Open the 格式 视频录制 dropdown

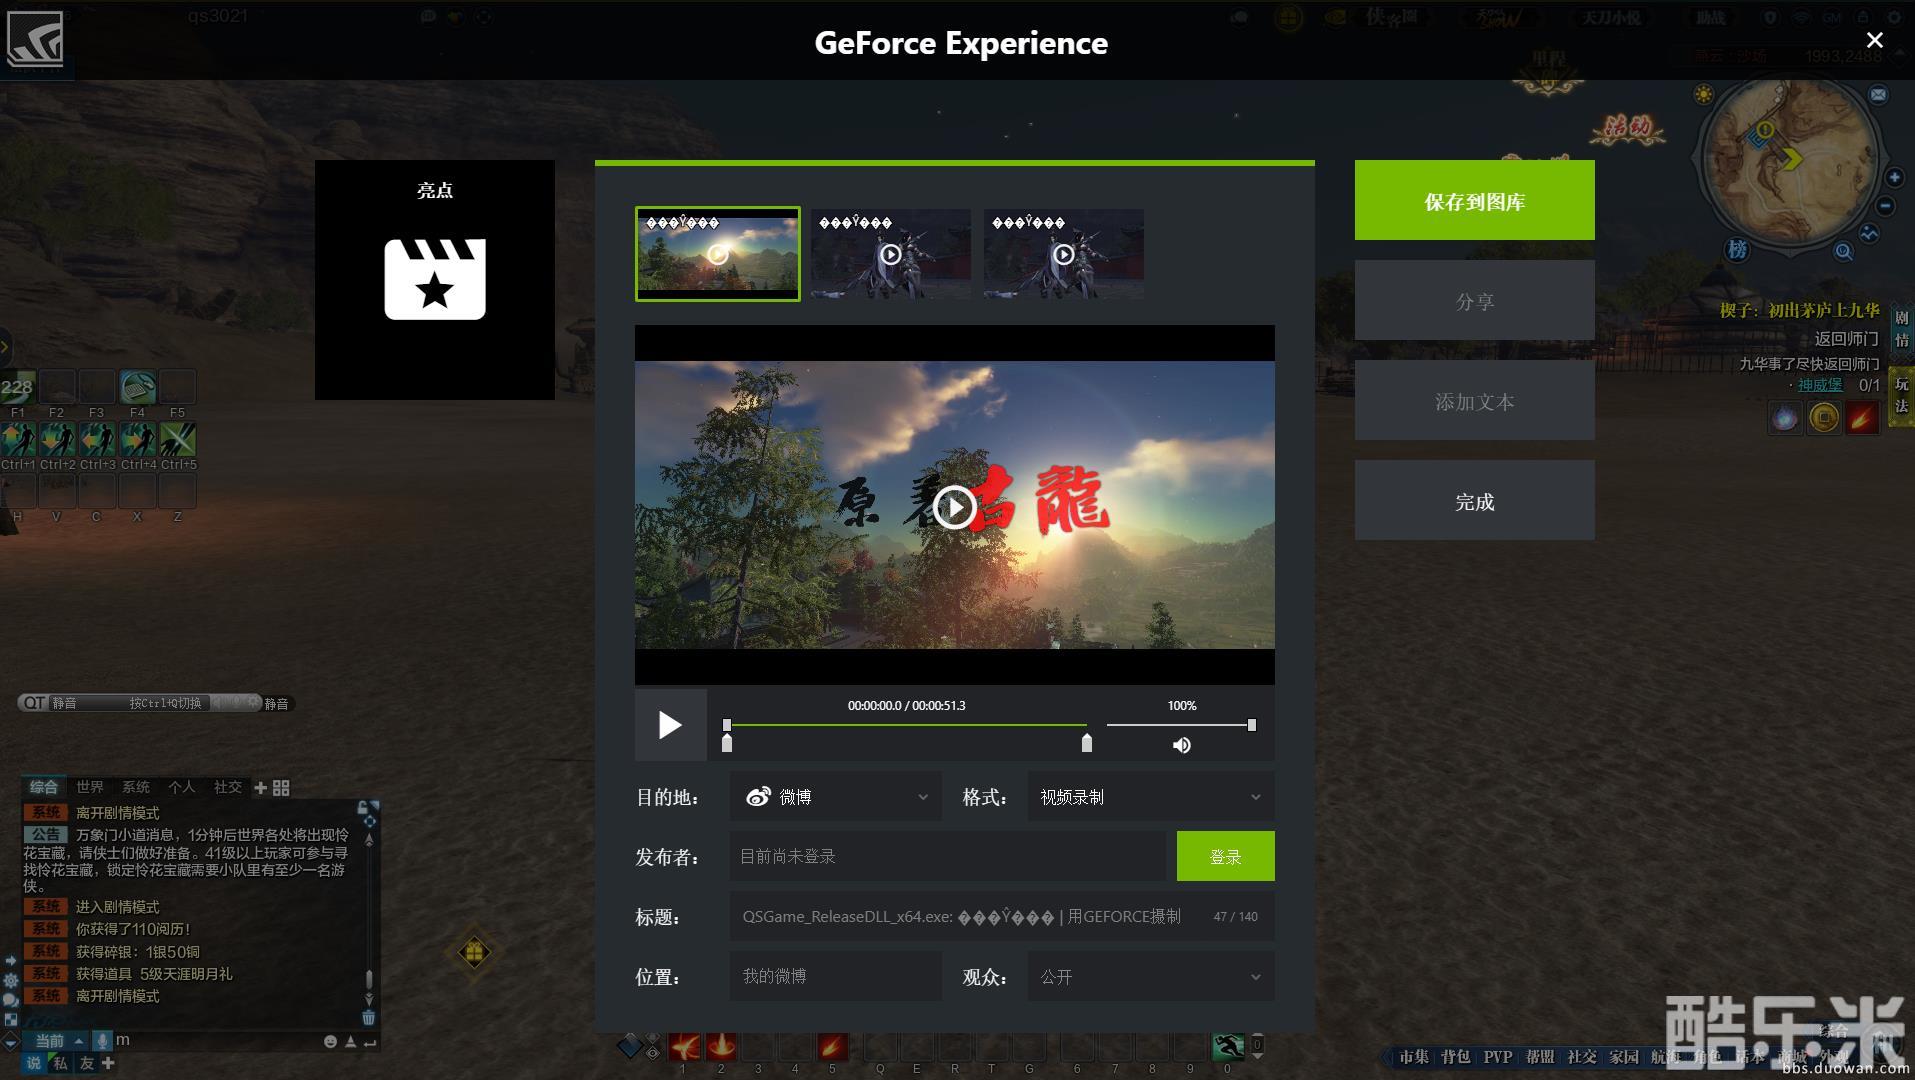1151,797
